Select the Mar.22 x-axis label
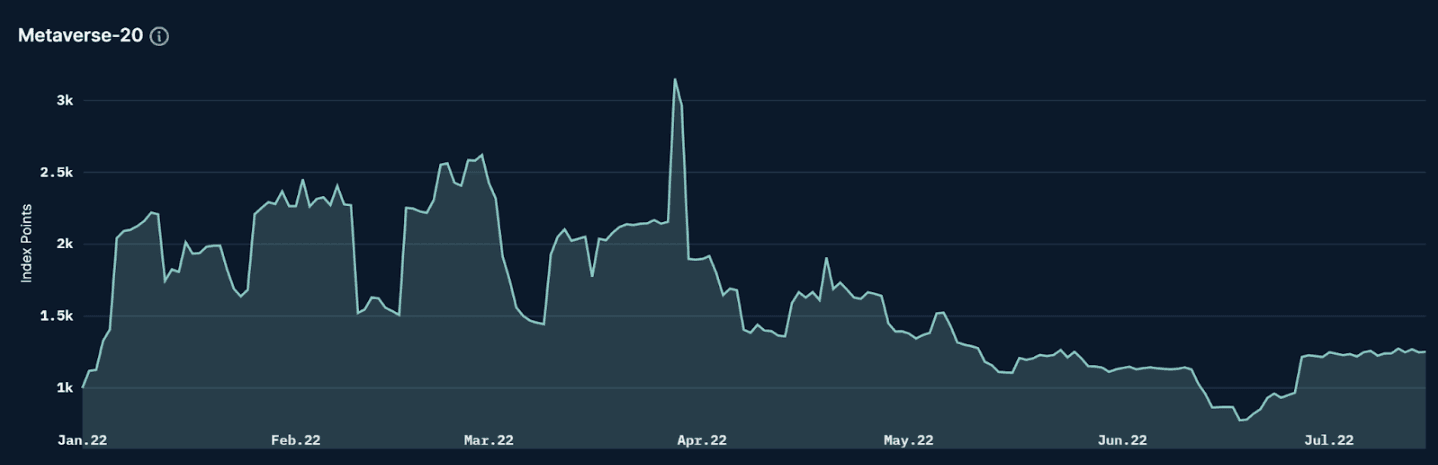The width and height of the screenshot is (1438, 465). coord(488,440)
